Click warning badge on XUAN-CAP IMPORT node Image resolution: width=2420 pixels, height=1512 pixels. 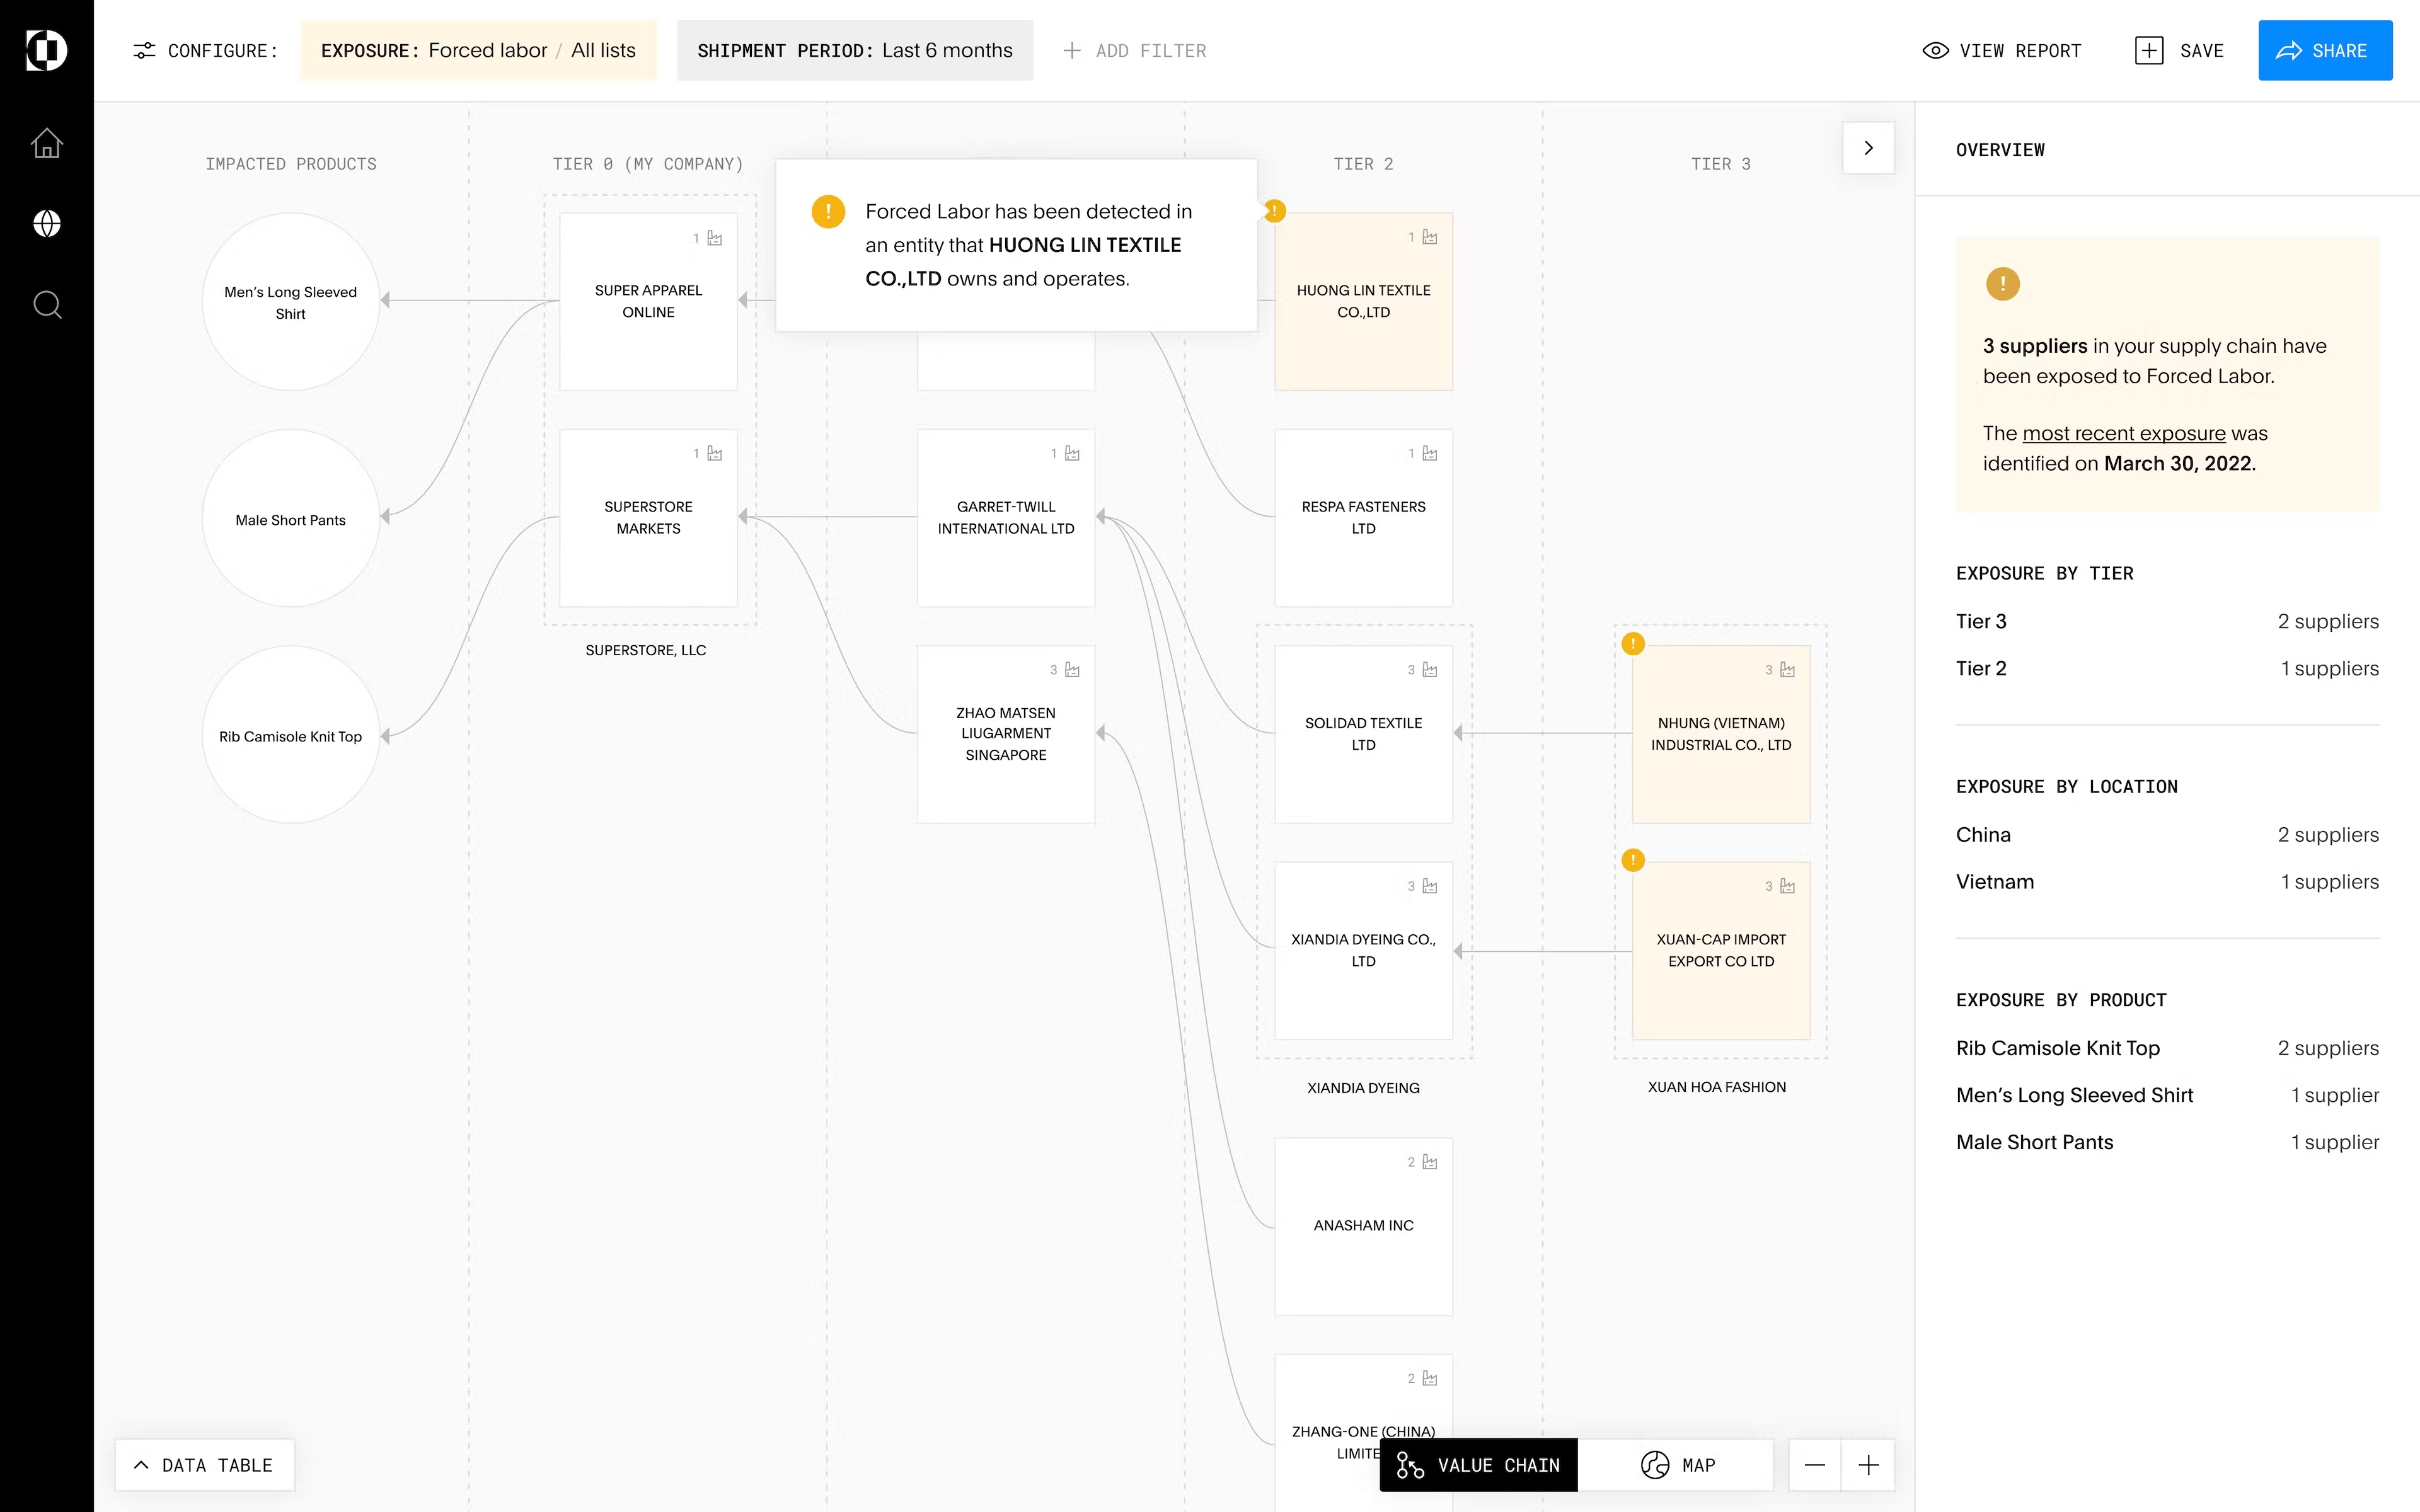1632,860
